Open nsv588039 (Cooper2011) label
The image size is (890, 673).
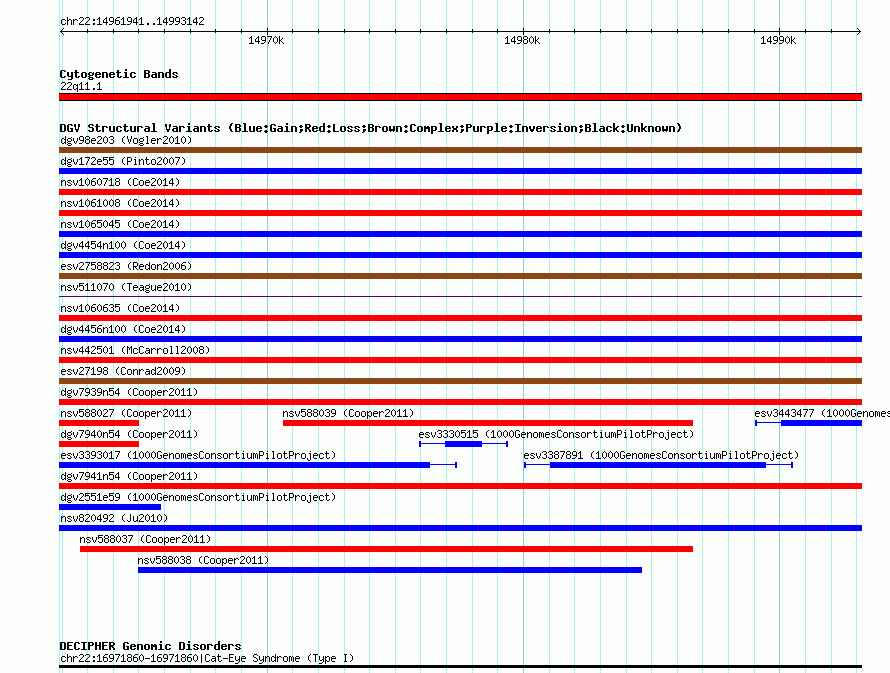click(x=348, y=413)
